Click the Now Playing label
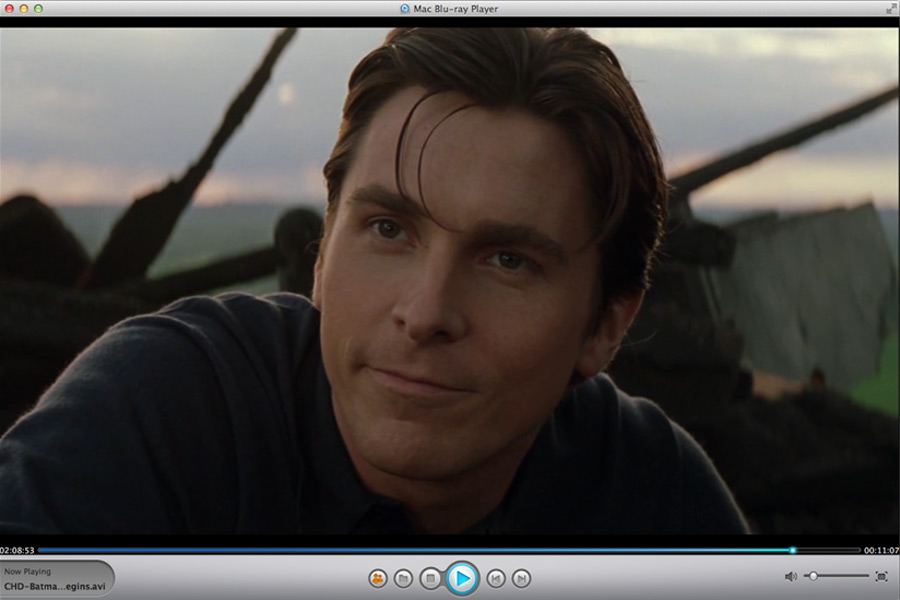Image resolution: width=900 pixels, height=600 pixels. click(28, 571)
